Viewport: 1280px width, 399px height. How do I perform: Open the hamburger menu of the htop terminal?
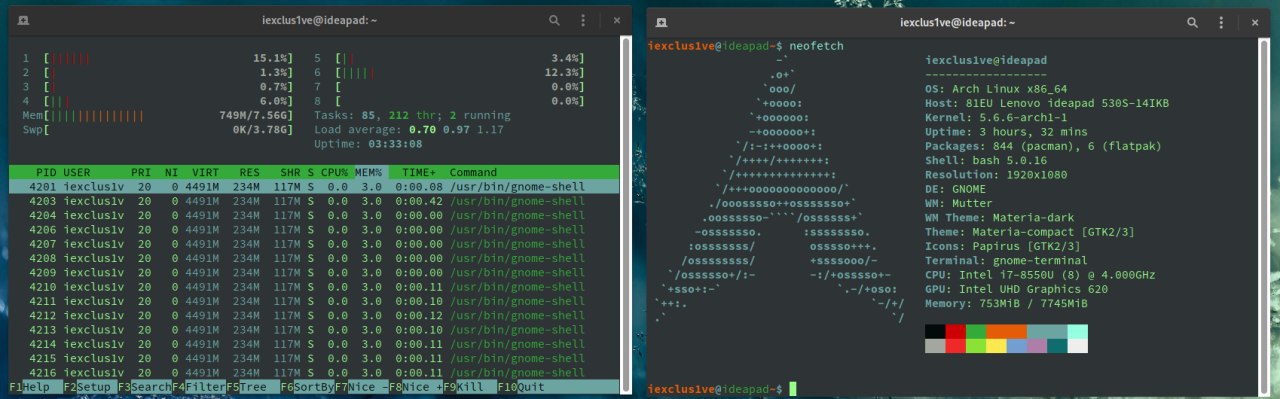(583, 20)
